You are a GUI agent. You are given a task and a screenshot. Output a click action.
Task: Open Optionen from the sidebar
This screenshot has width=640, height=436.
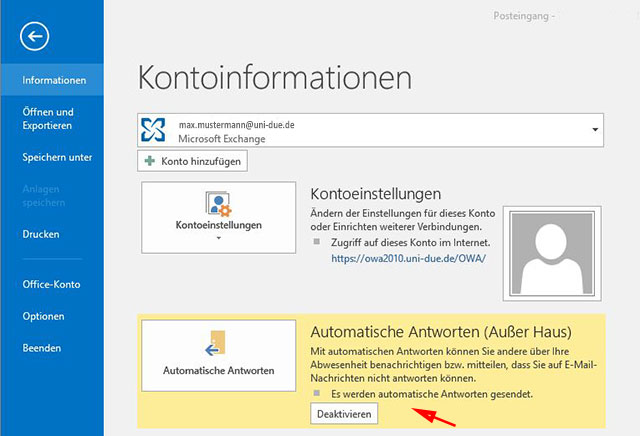pos(45,316)
